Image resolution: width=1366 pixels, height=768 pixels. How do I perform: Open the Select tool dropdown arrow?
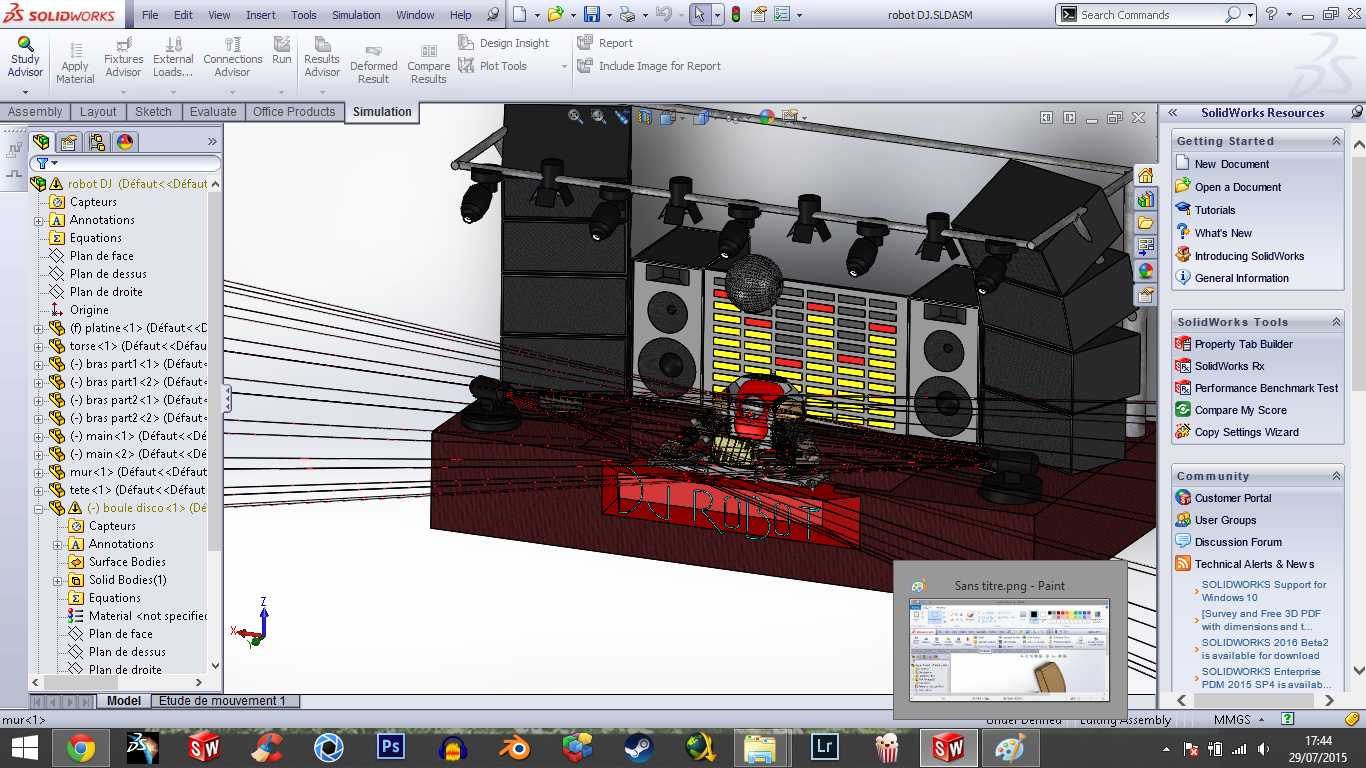point(718,15)
